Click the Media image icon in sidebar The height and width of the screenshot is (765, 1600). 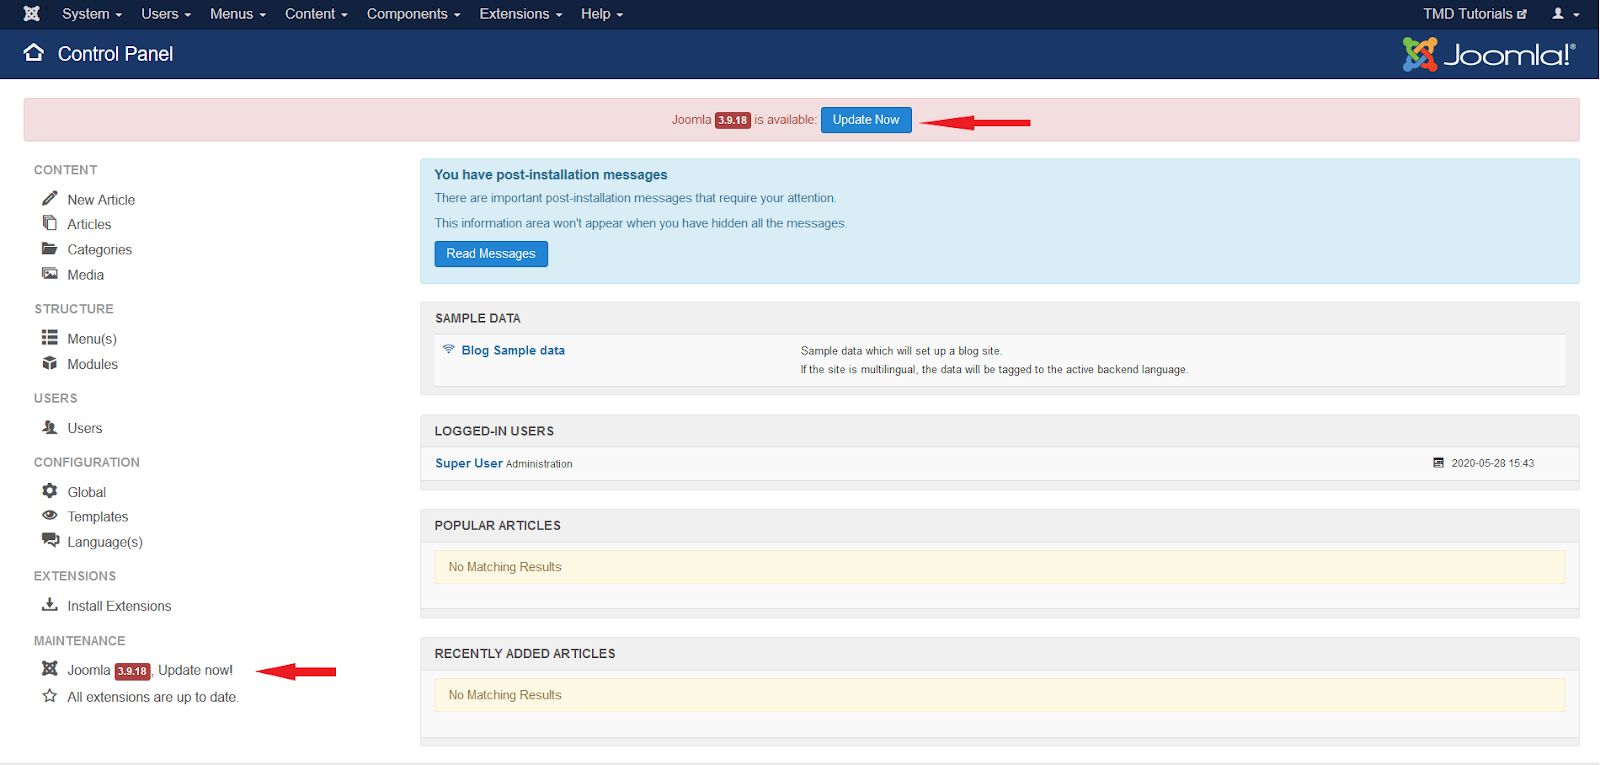click(x=49, y=274)
